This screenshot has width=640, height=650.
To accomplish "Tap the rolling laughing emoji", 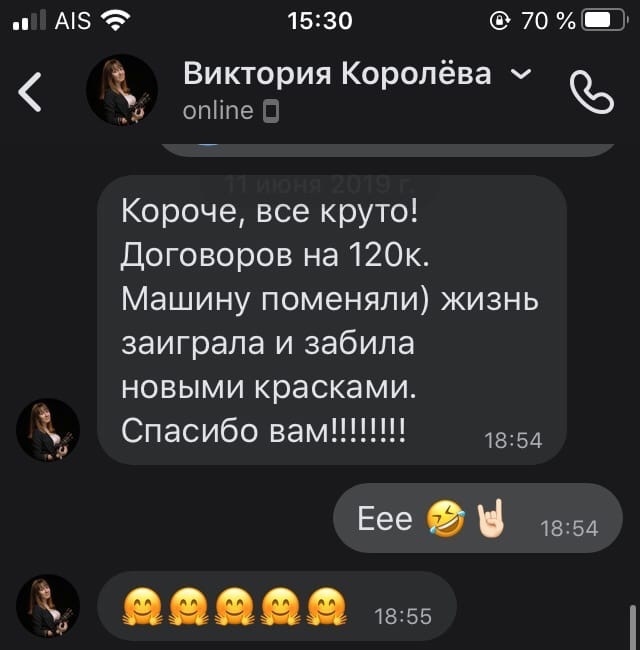I will pyautogui.click(x=446, y=518).
